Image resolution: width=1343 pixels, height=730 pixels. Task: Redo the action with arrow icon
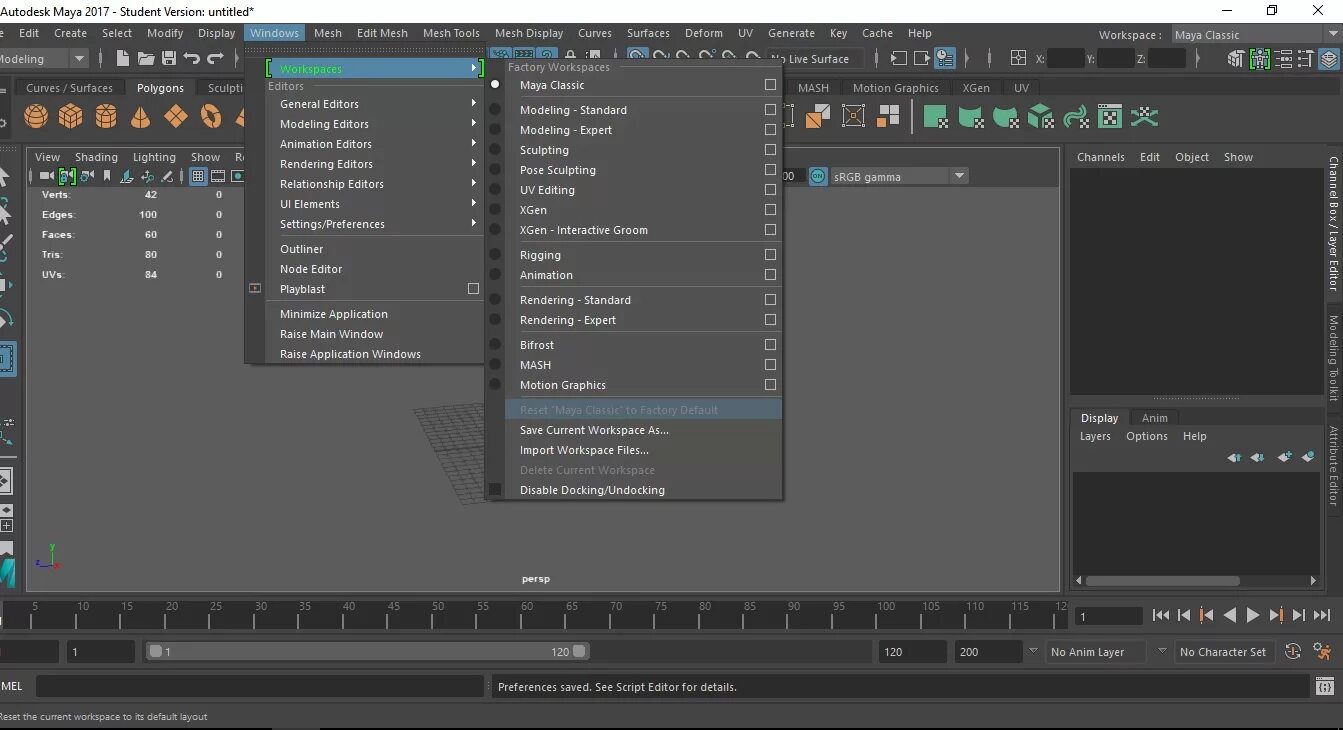tap(215, 59)
